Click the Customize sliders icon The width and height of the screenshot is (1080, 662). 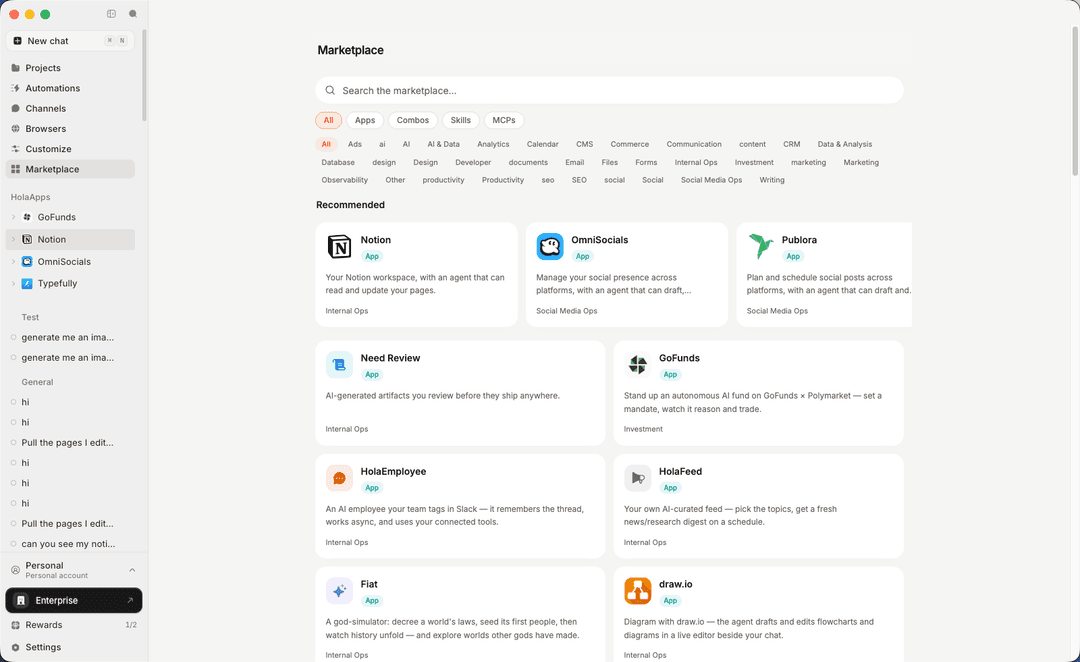click(x=16, y=149)
